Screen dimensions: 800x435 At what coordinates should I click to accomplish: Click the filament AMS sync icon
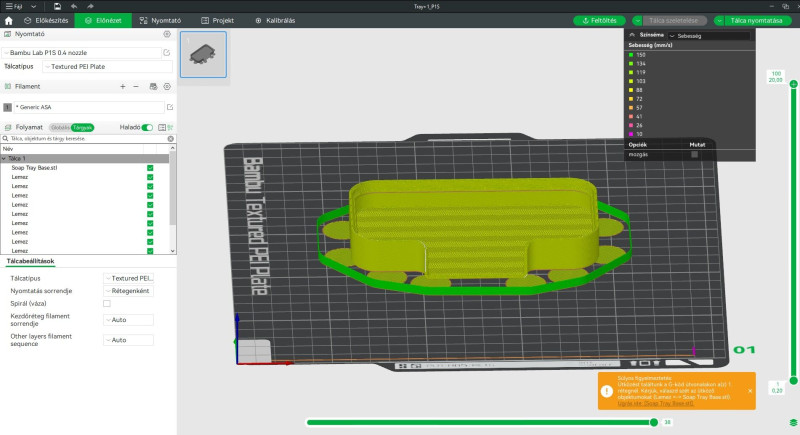click(x=153, y=87)
